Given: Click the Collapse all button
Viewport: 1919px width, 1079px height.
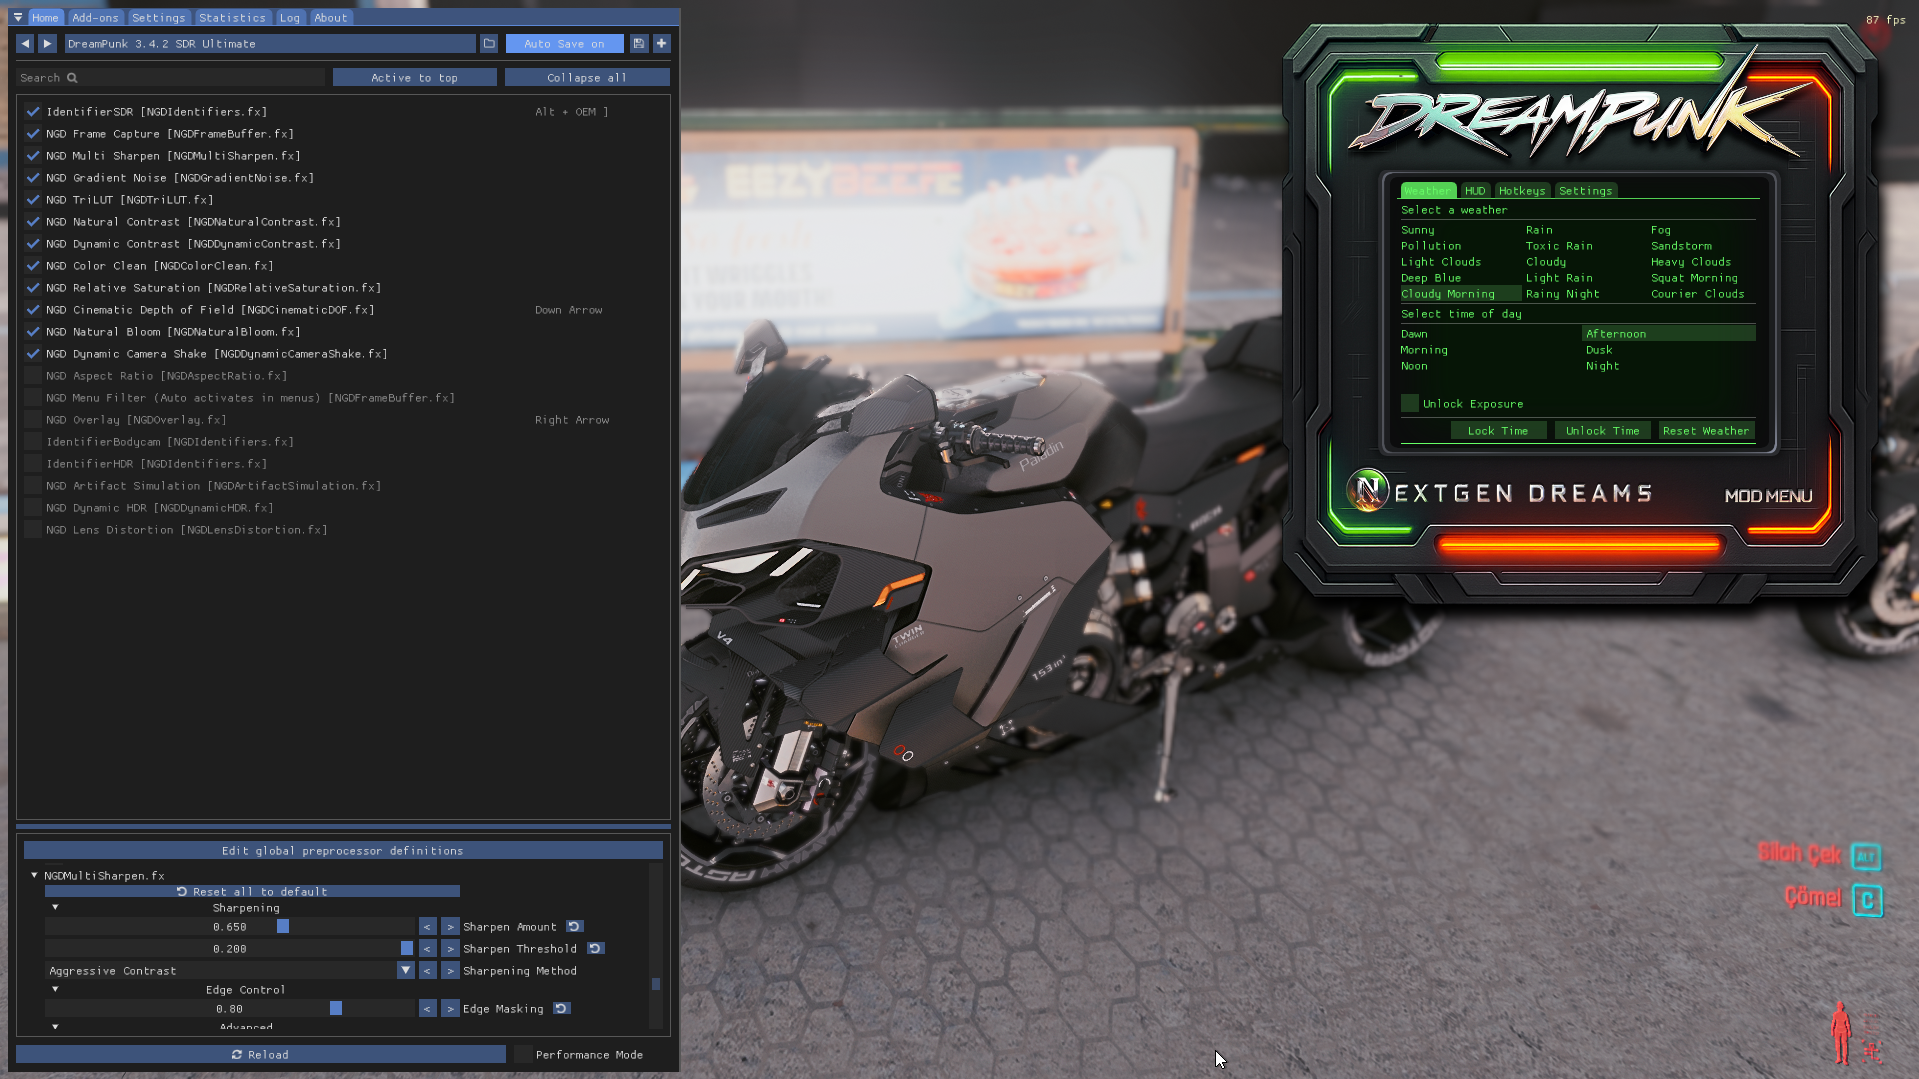Looking at the screenshot, I should [587, 78].
